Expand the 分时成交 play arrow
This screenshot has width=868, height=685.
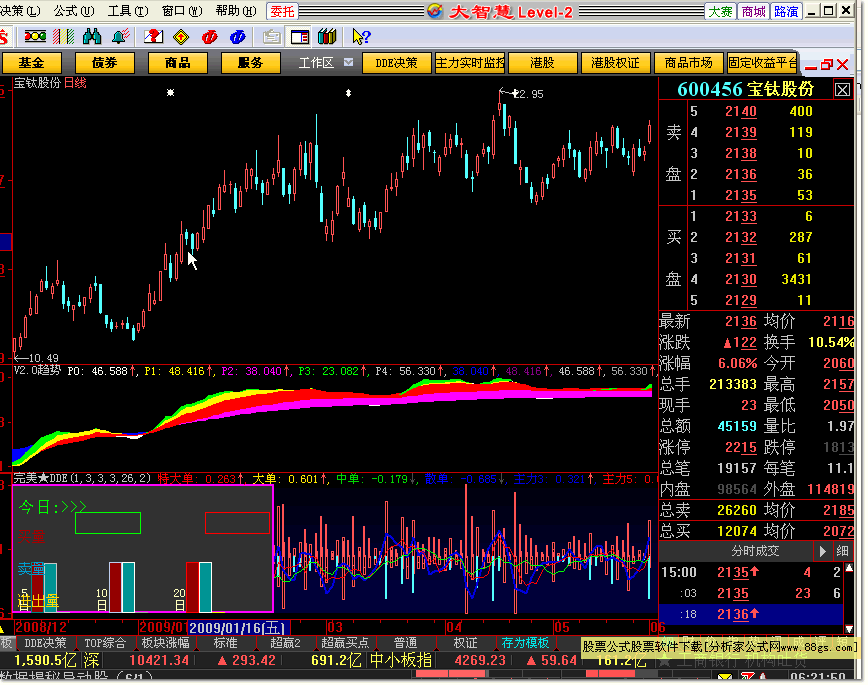click(822, 551)
